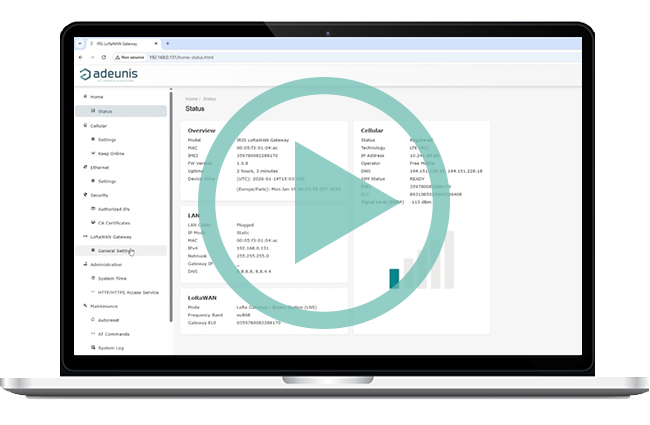The height and width of the screenshot is (425, 650).
Task: Click the Overview card heading
Action: pyautogui.click(x=201, y=131)
